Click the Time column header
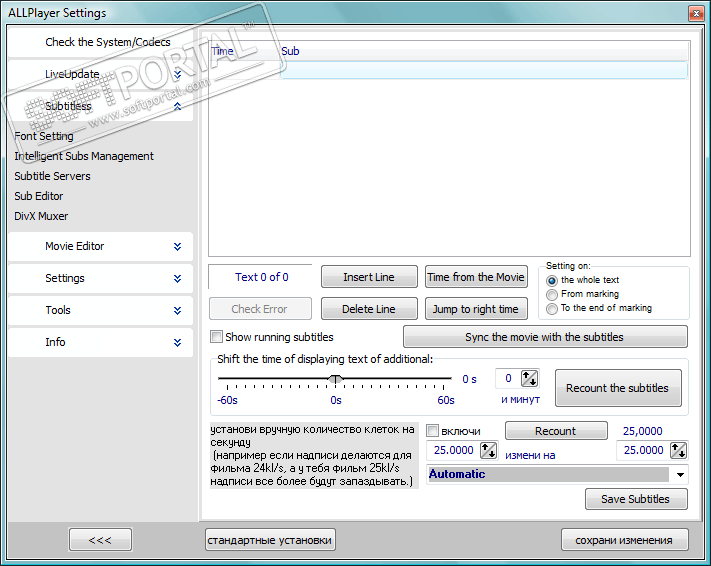The image size is (711, 566). coord(244,51)
